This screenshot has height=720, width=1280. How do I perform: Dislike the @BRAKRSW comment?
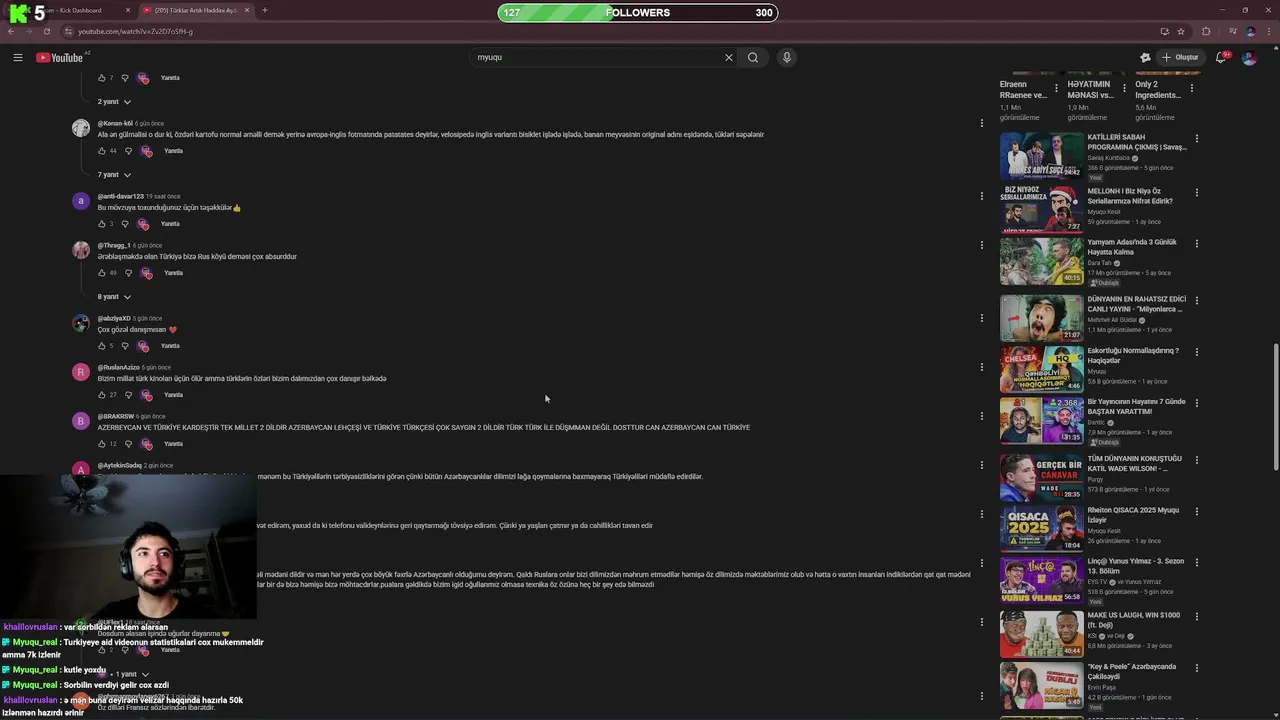pos(128,444)
